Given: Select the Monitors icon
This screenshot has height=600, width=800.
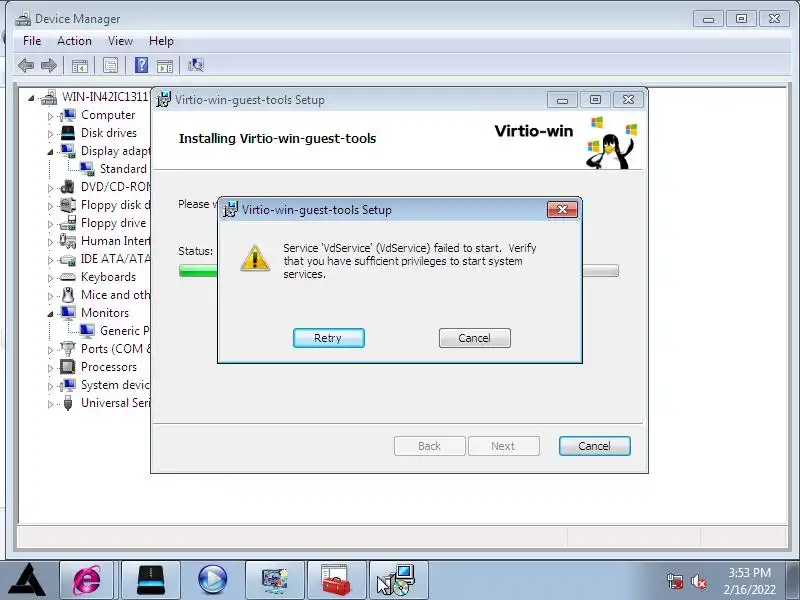Looking at the screenshot, I should tap(67, 313).
